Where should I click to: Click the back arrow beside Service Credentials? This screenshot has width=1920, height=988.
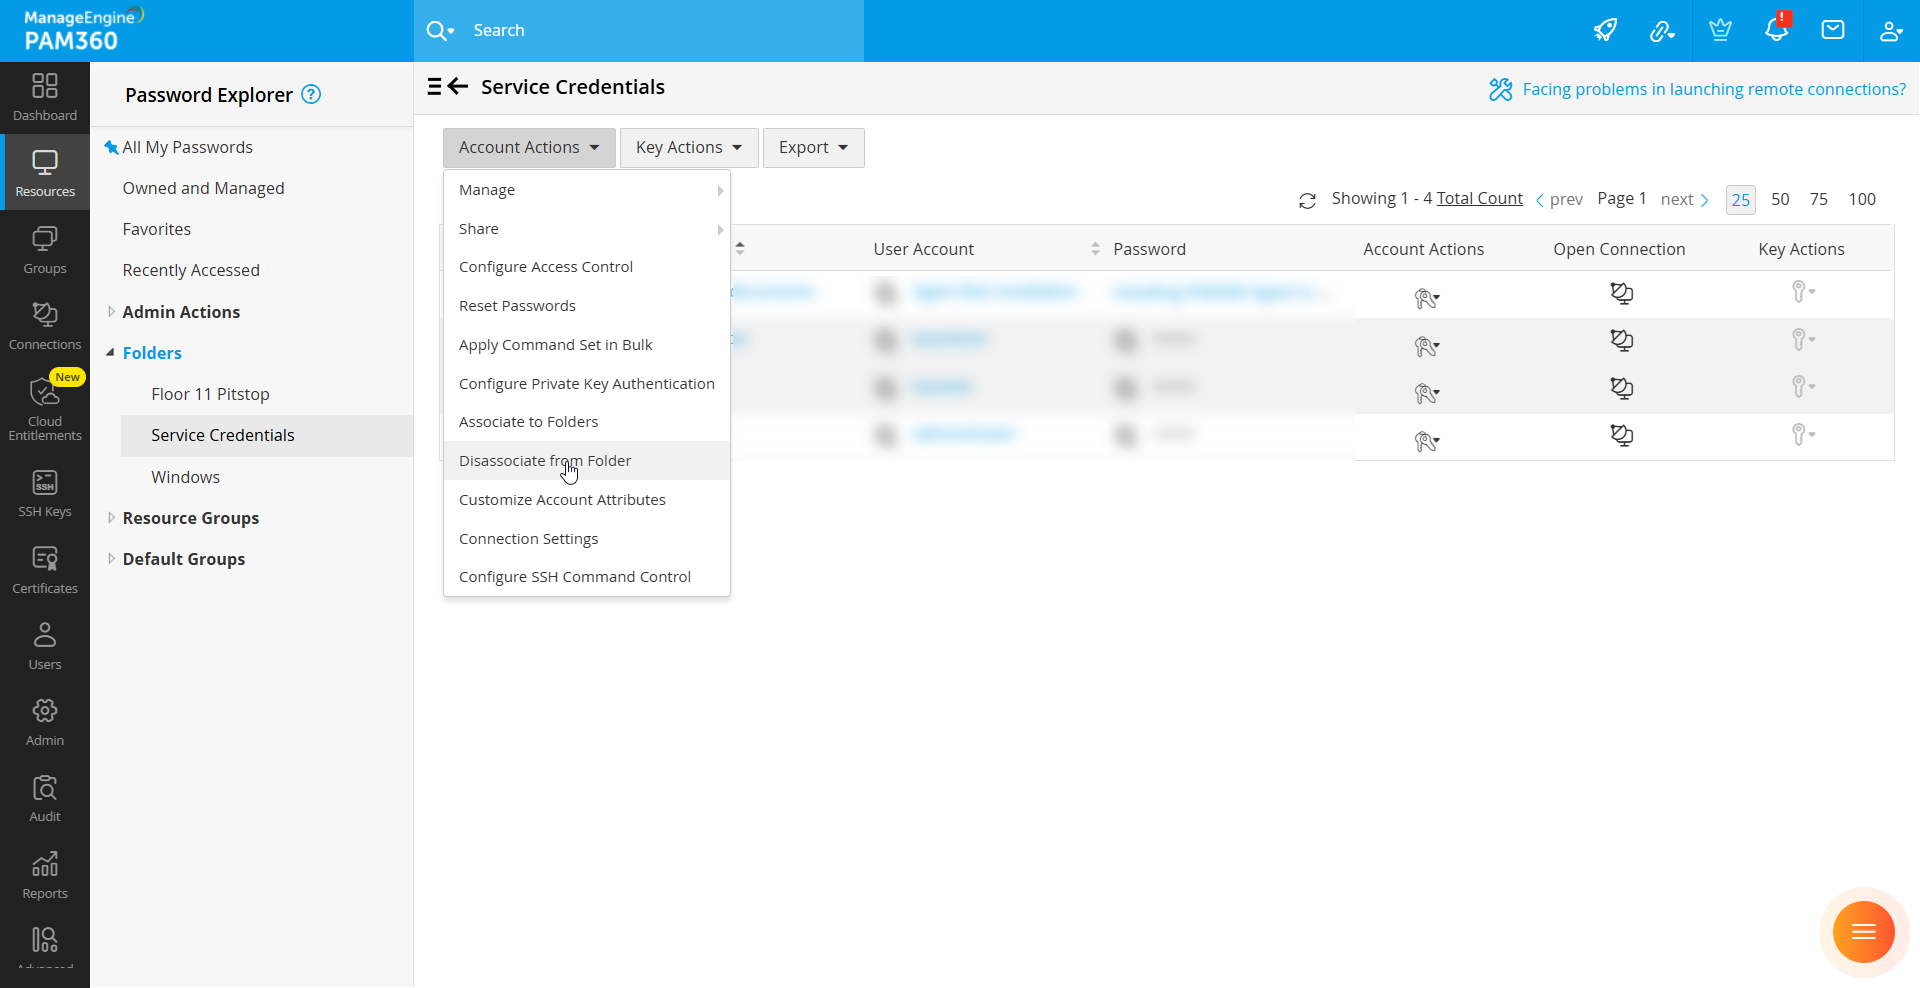[x=458, y=87]
